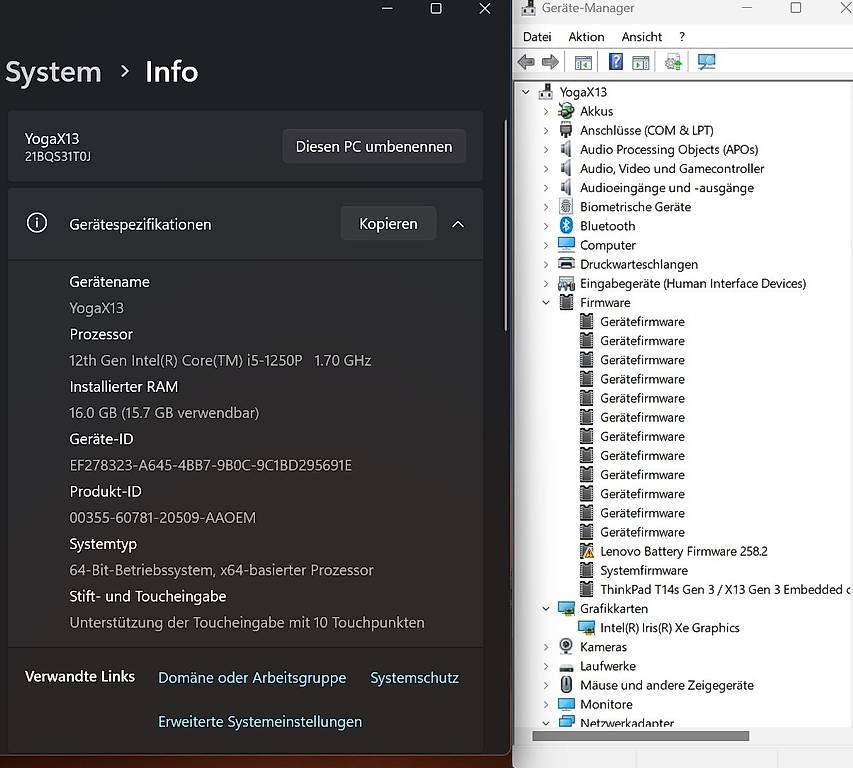
Task: Collapse the Gerätespezifikationen section chevron
Action: click(x=458, y=224)
